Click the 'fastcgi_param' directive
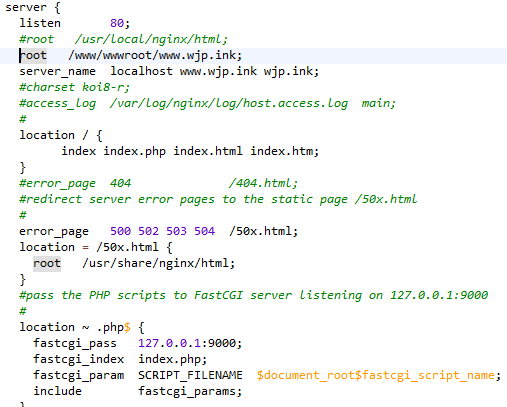The image size is (507, 407). (x=78, y=375)
